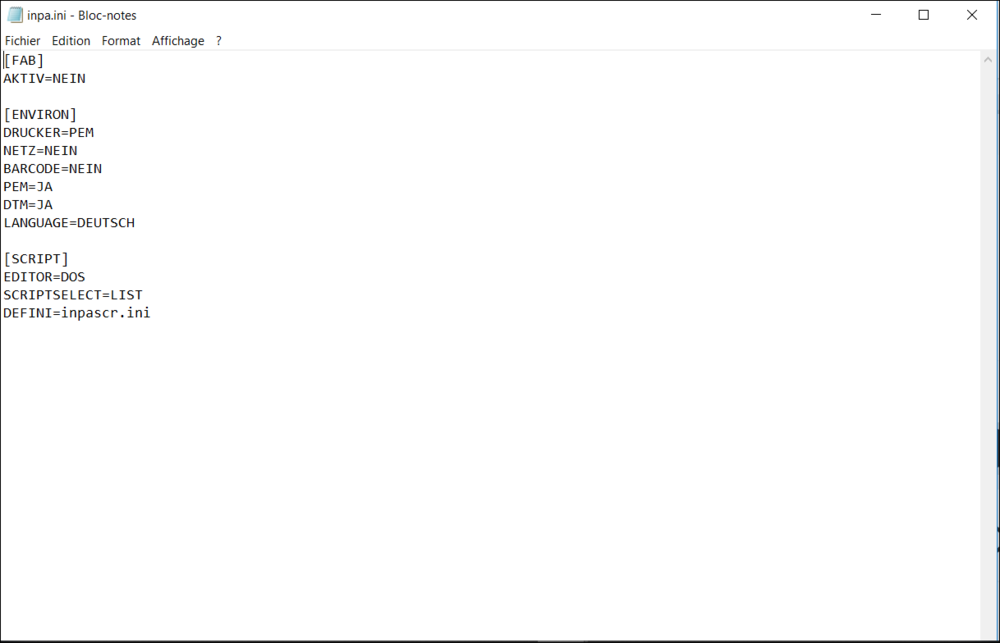The image size is (1000, 643).
Task: Click the NETZ=NEIN line
Action: pos(40,151)
